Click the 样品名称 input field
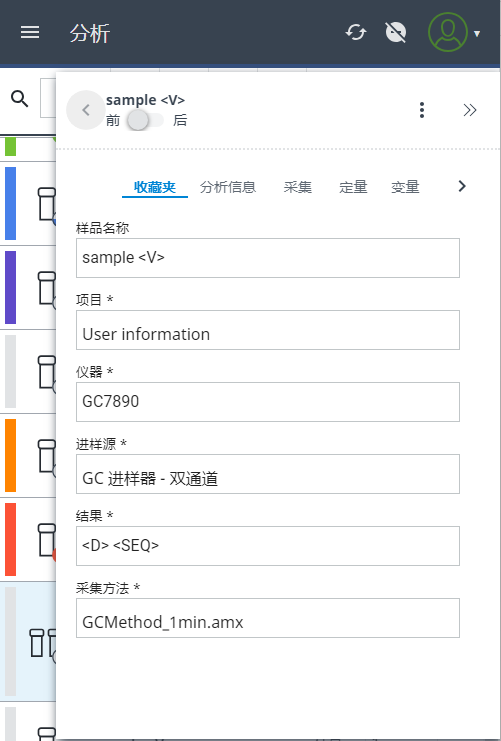 pyautogui.click(x=268, y=258)
